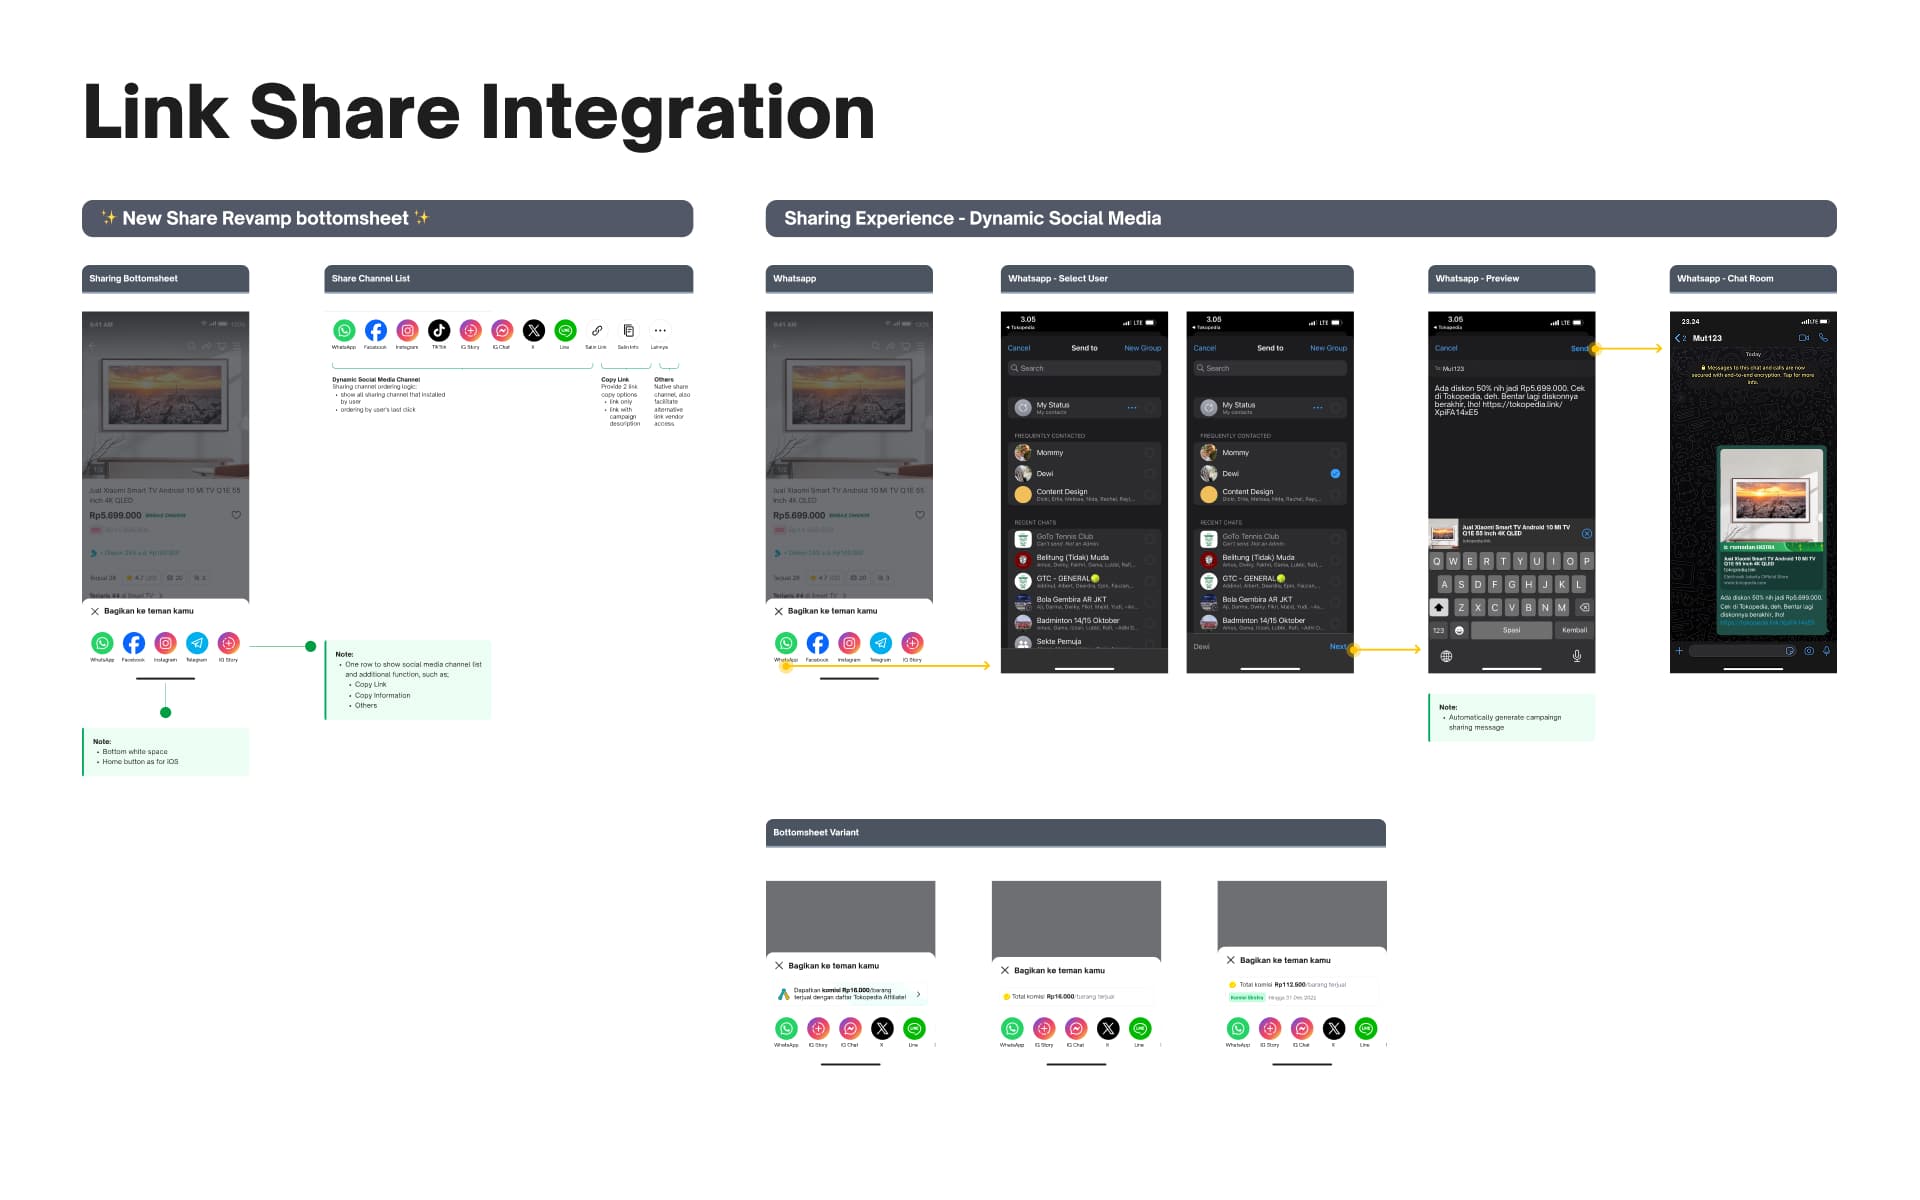Viewport: 1920px width, 1200px height.
Task: Tap the emoji key on the Preview keyboard
Action: pyautogui.click(x=1459, y=631)
